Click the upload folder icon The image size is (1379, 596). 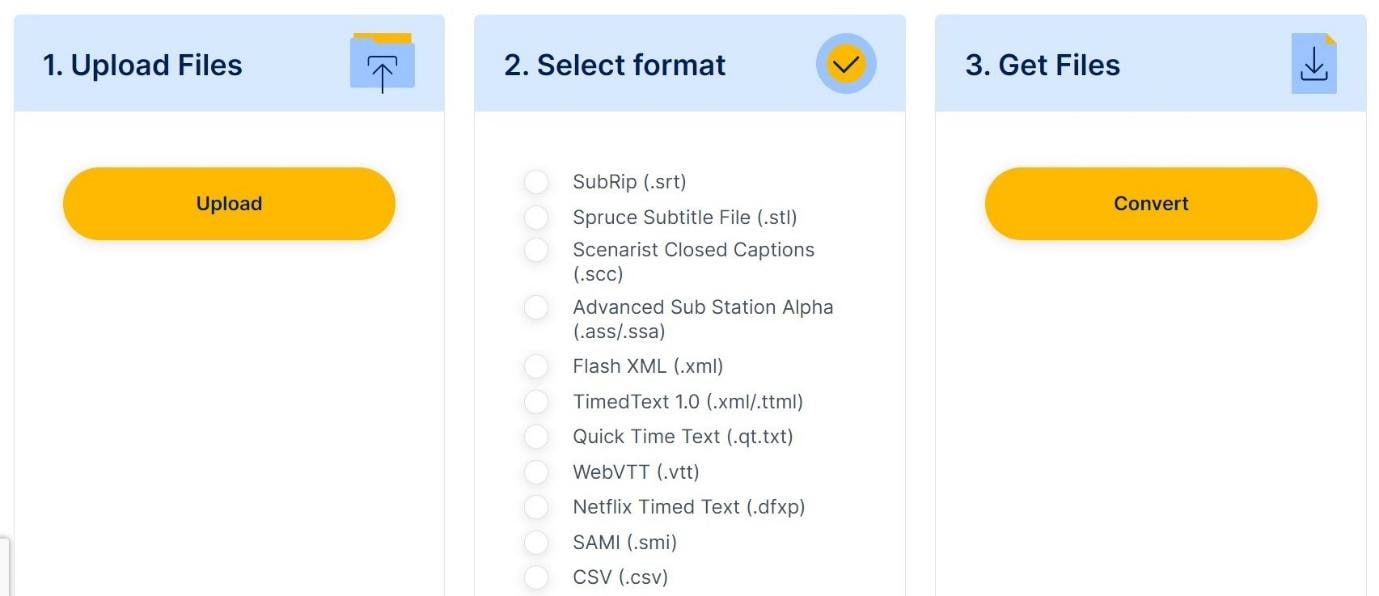(382, 64)
